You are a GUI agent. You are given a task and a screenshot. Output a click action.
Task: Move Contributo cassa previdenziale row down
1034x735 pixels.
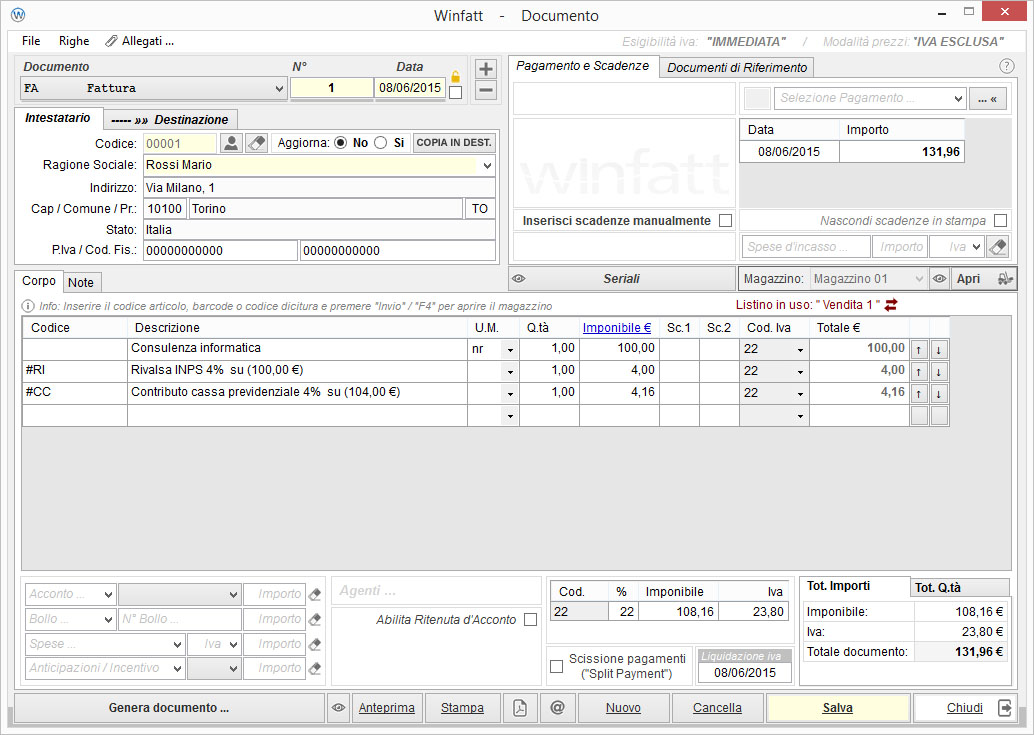[x=938, y=394]
